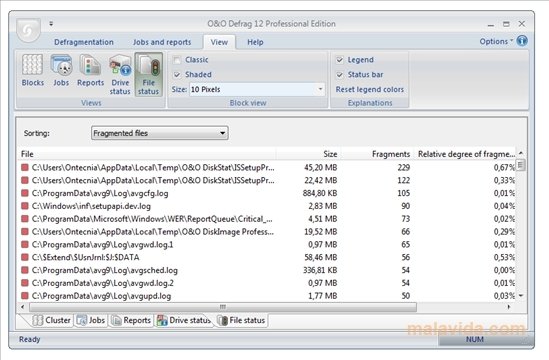This screenshot has height=360, width=549.
Task: Sort by Relative degree of fragmentation header
Action: [x=465, y=154]
